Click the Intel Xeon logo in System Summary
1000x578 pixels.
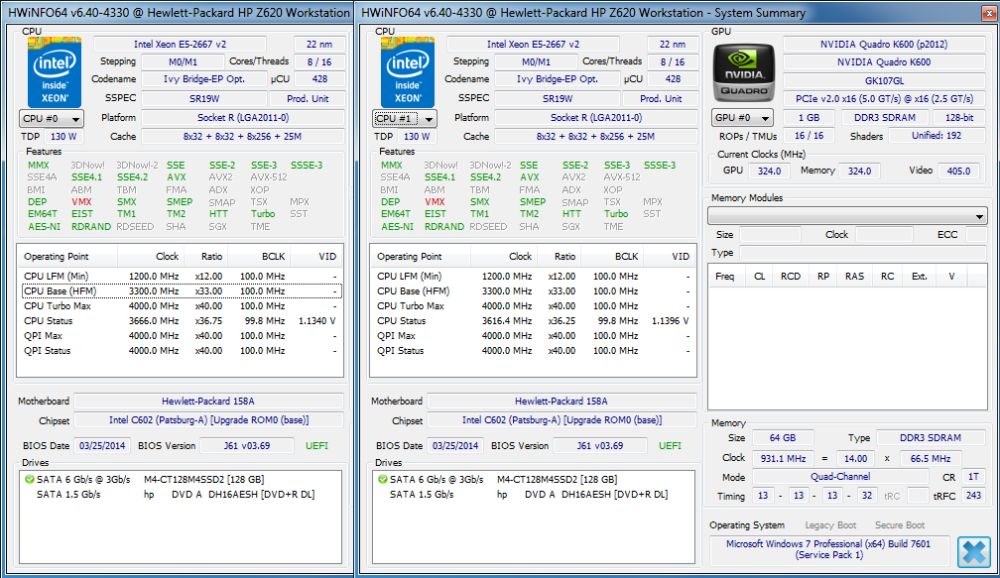[x=408, y=71]
